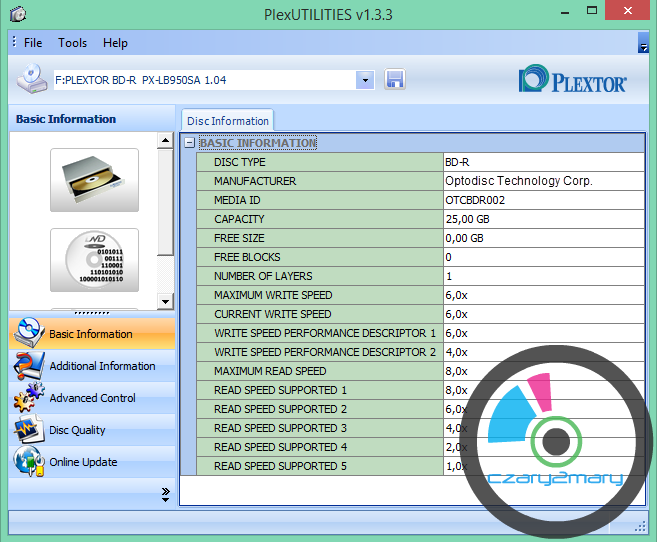
Task: Click the Disc Quality chart icon
Action: [x=29, y=430]
